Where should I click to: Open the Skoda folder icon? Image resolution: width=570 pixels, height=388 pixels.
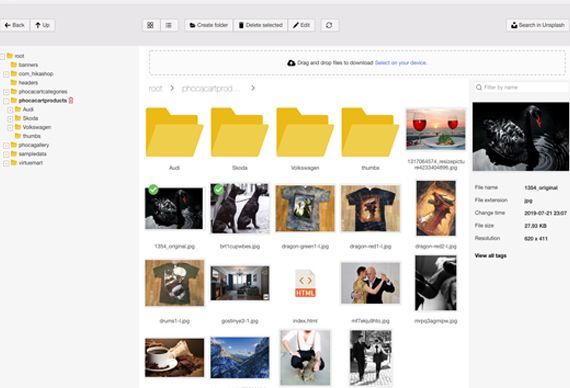(240, 132)
